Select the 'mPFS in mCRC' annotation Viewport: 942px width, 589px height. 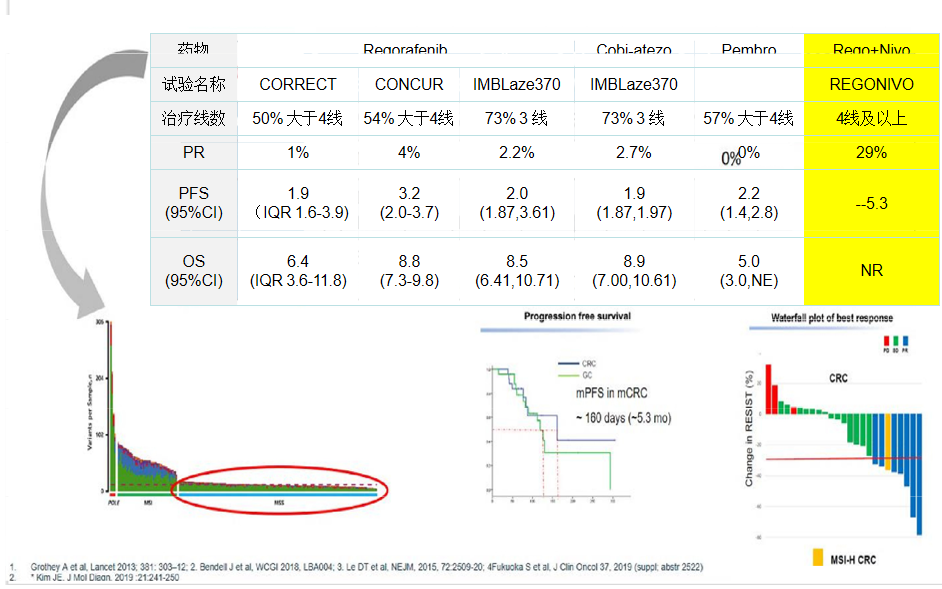(x=612, y=393)
